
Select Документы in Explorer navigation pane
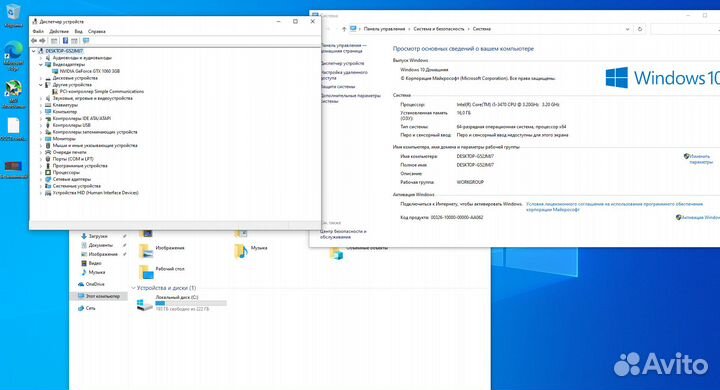point(101,245)
